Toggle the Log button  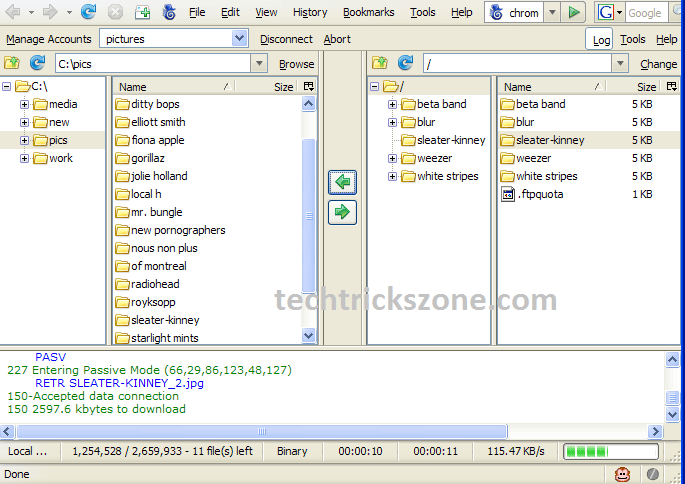(601, 40)
